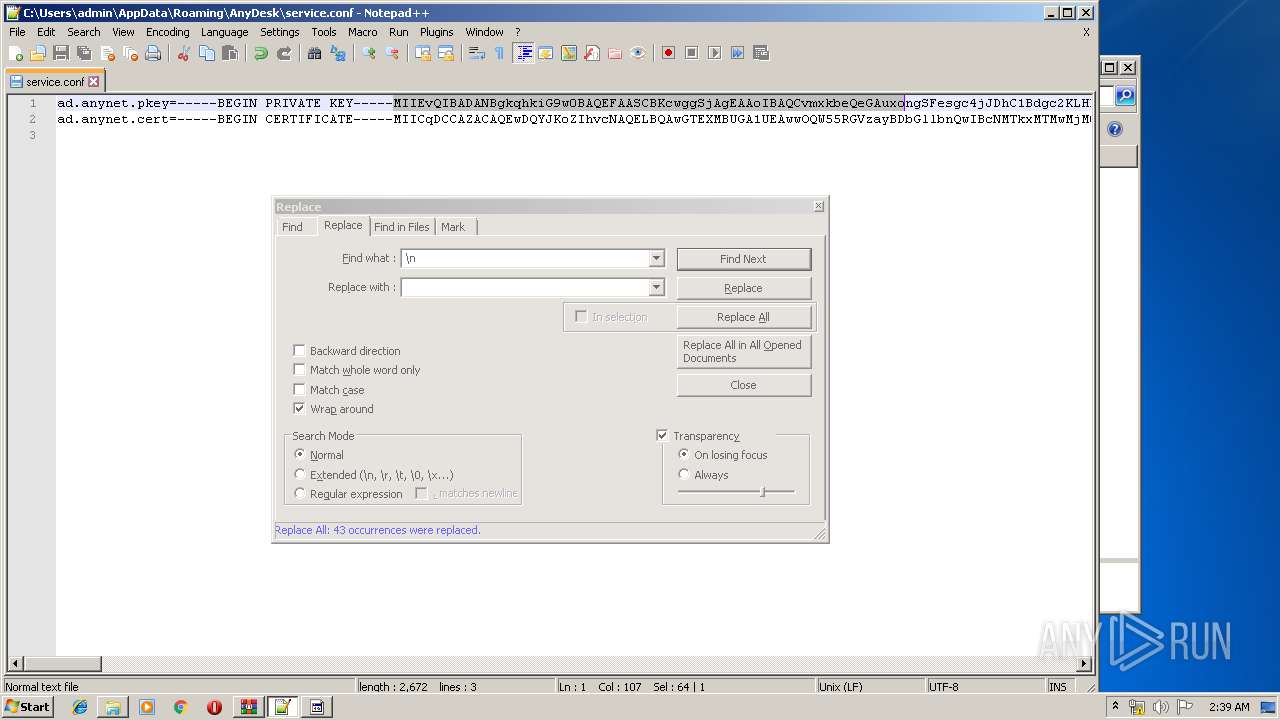
Task: Check Match whole word only
Action: pyautogui.click(x=299, y=370)
